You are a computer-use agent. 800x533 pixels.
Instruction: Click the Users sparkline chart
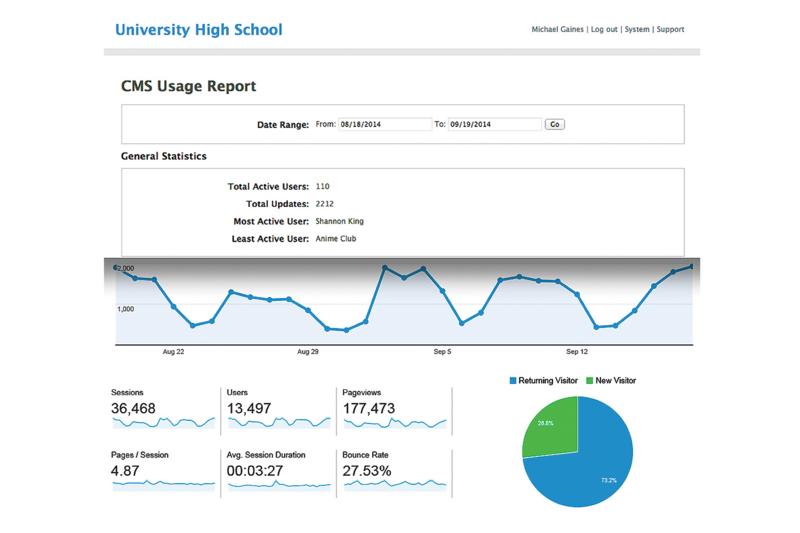coord(279,423)
